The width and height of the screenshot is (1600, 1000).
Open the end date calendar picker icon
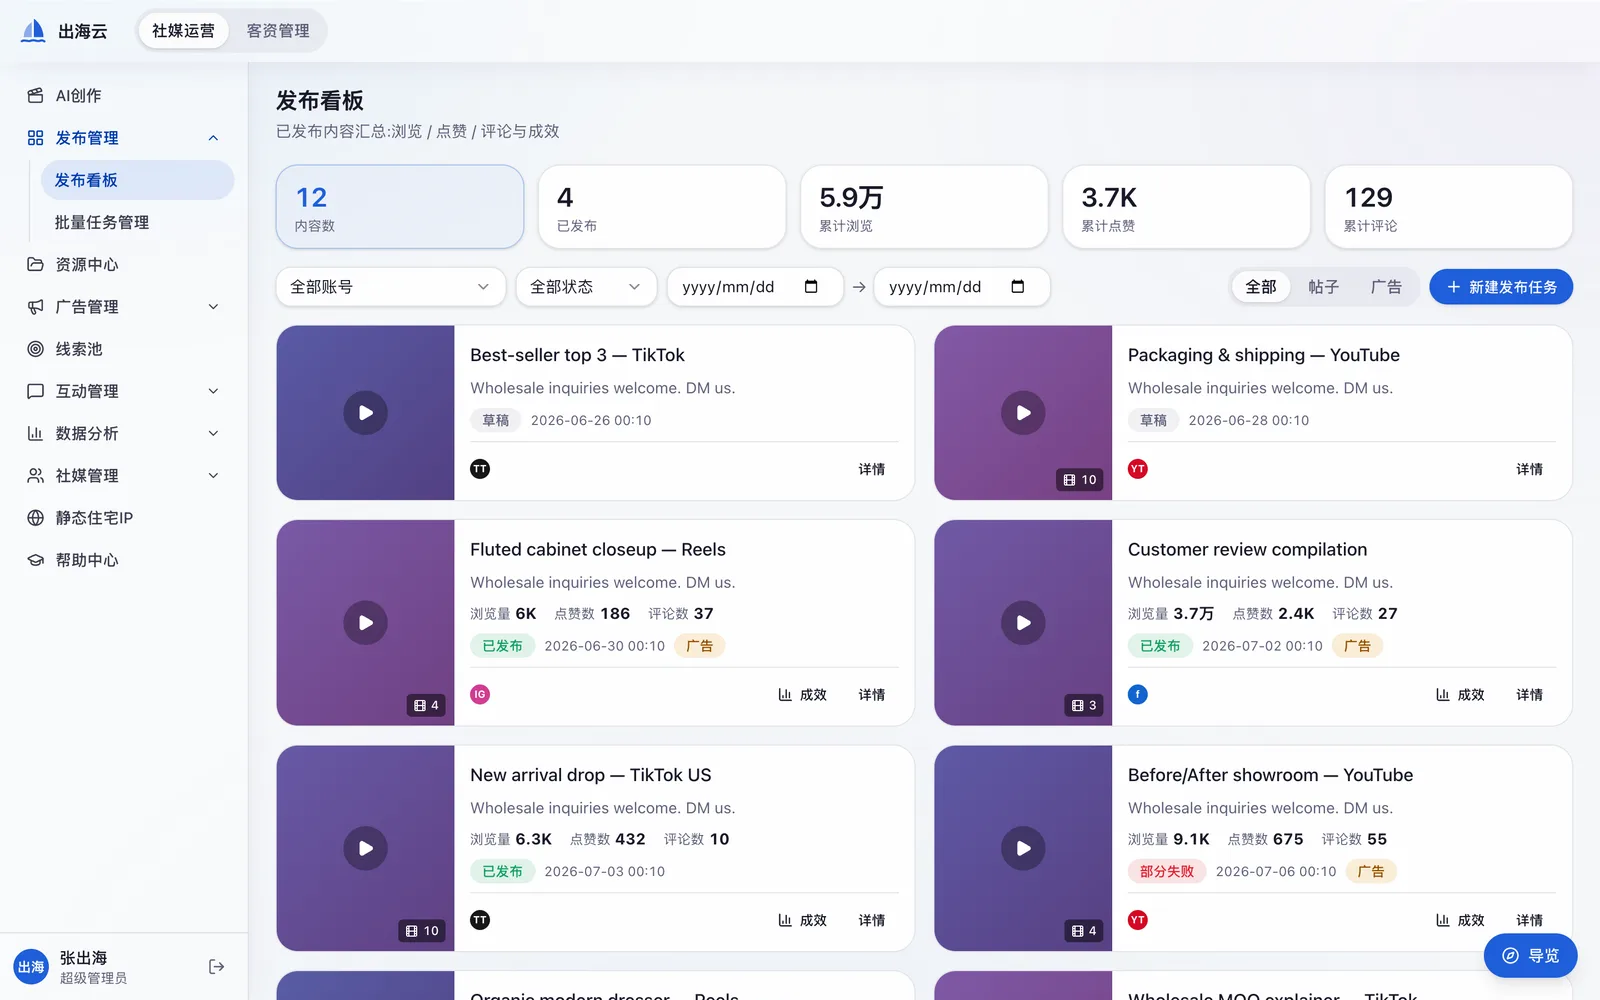pos(1018,287)
